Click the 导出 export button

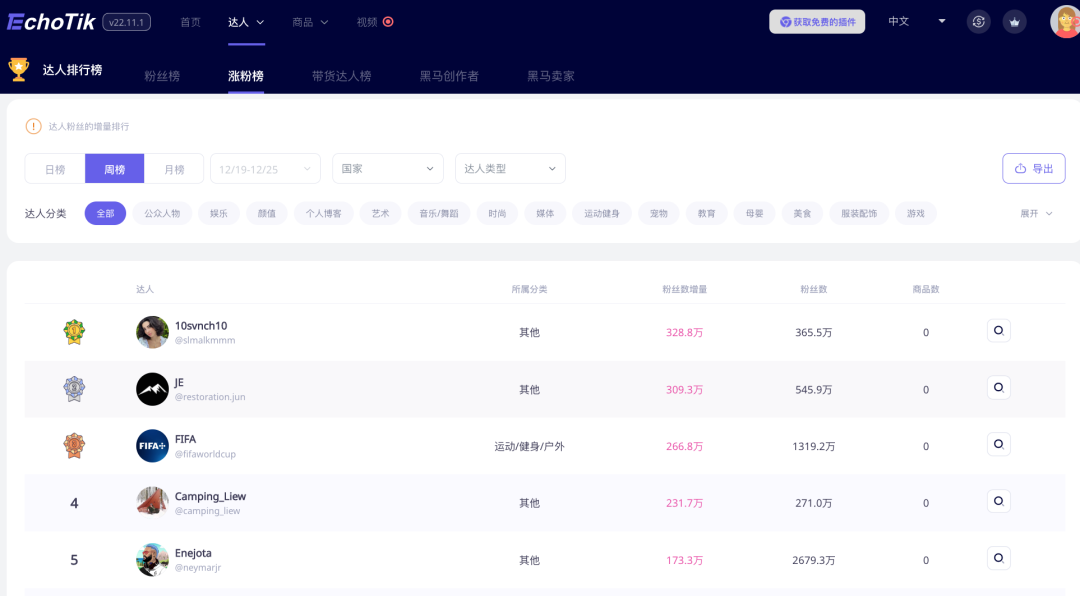(1034, 169)
